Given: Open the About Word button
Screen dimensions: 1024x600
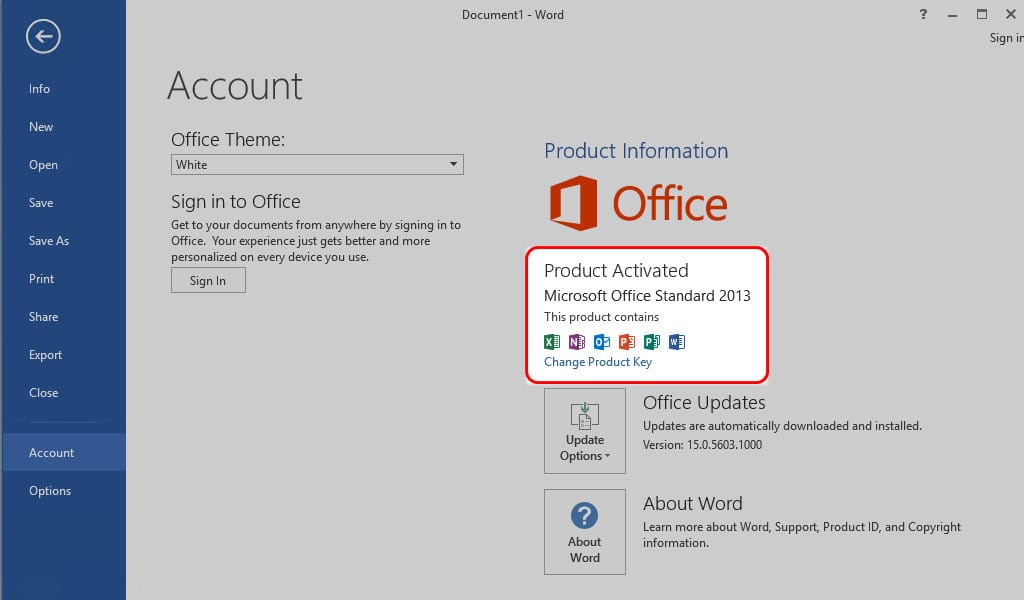Looking at the screenshot, I should coord(584,532).
